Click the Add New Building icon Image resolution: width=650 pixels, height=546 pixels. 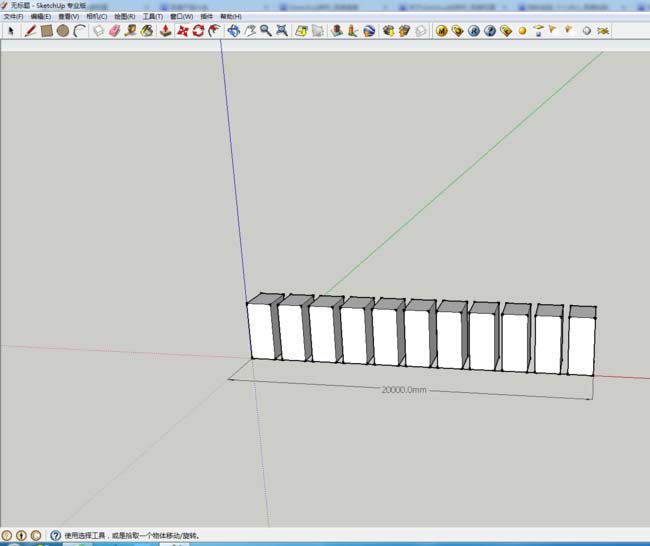(337, 31)
